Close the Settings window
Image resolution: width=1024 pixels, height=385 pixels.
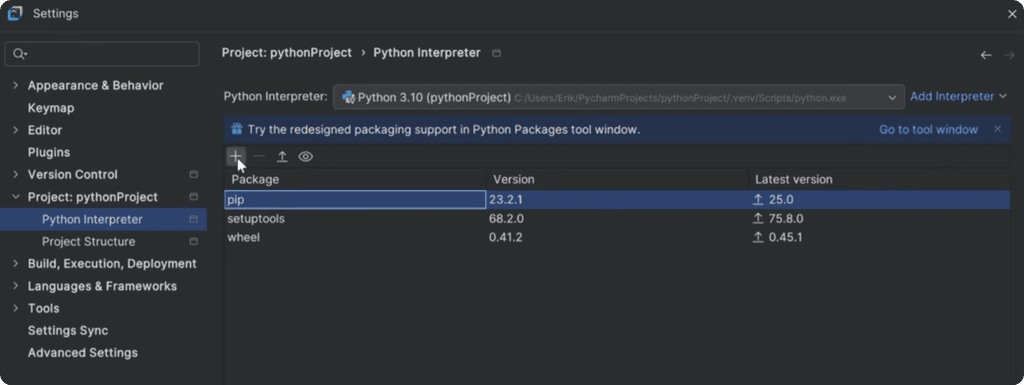point(1012,14)
